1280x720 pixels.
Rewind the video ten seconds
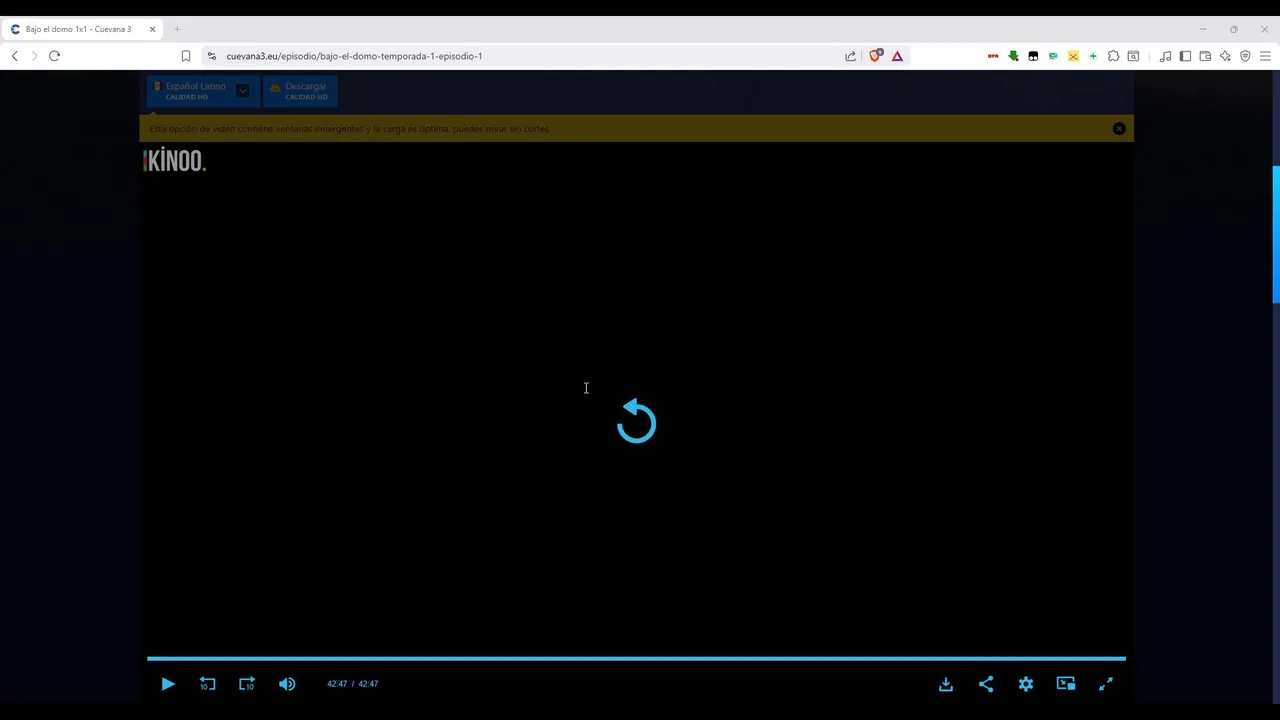(207, 684)
